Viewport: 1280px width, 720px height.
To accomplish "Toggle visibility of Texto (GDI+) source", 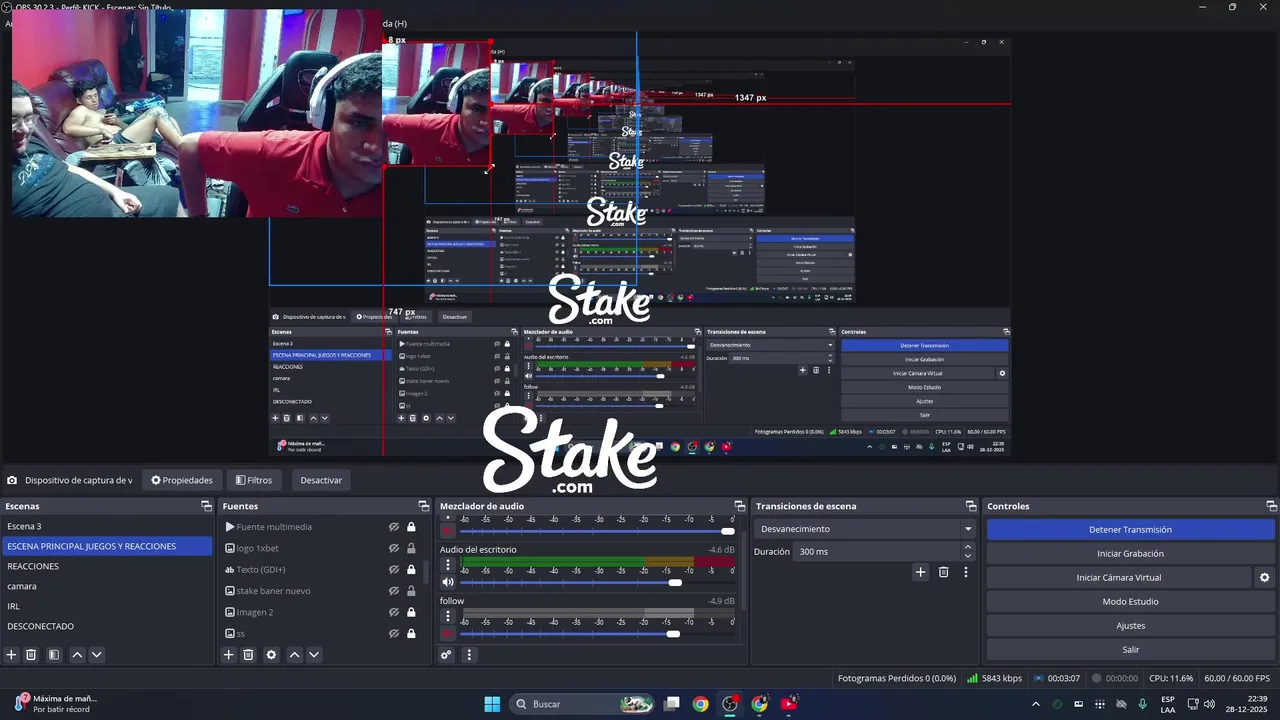I will coord(394,569).
